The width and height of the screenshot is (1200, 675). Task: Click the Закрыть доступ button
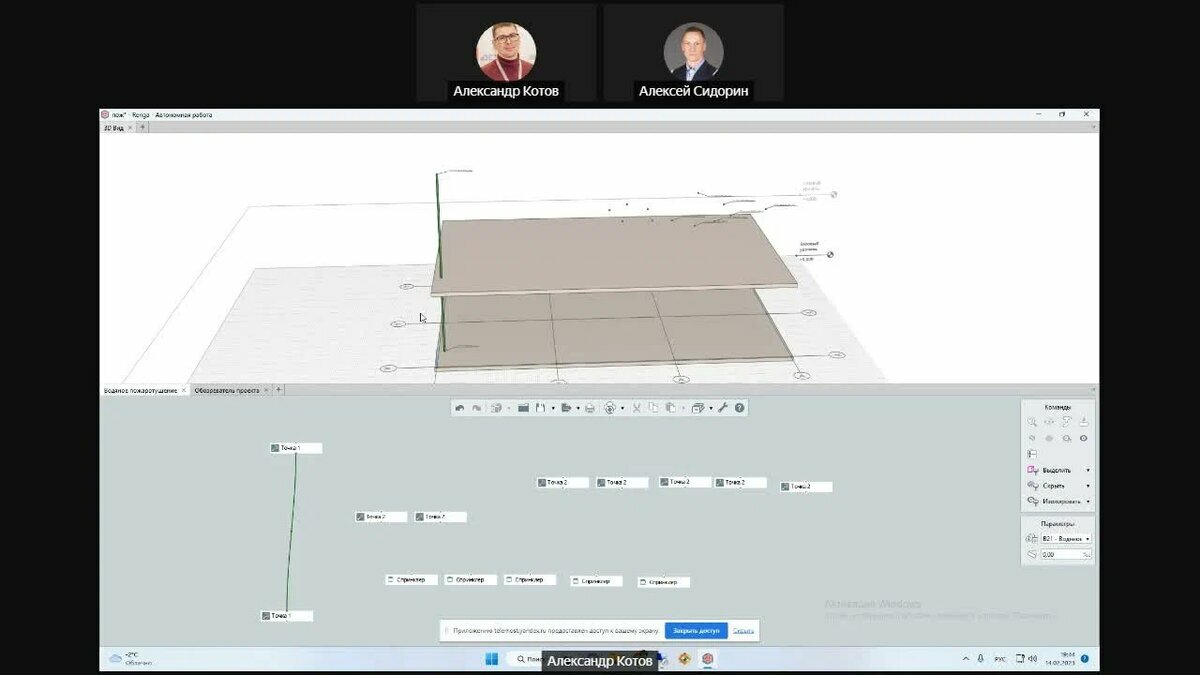[x=696, y=631]
